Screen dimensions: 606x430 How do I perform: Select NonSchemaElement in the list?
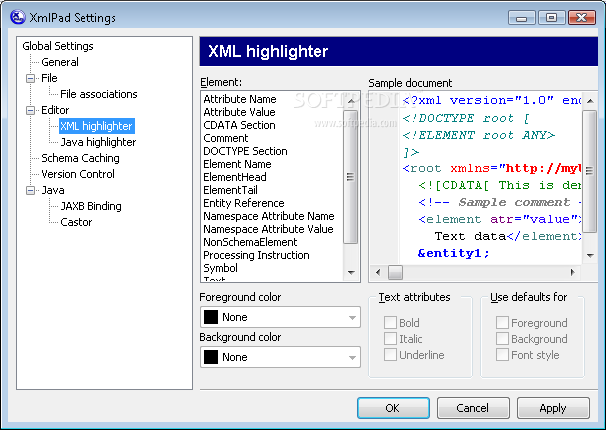(250, 242)
